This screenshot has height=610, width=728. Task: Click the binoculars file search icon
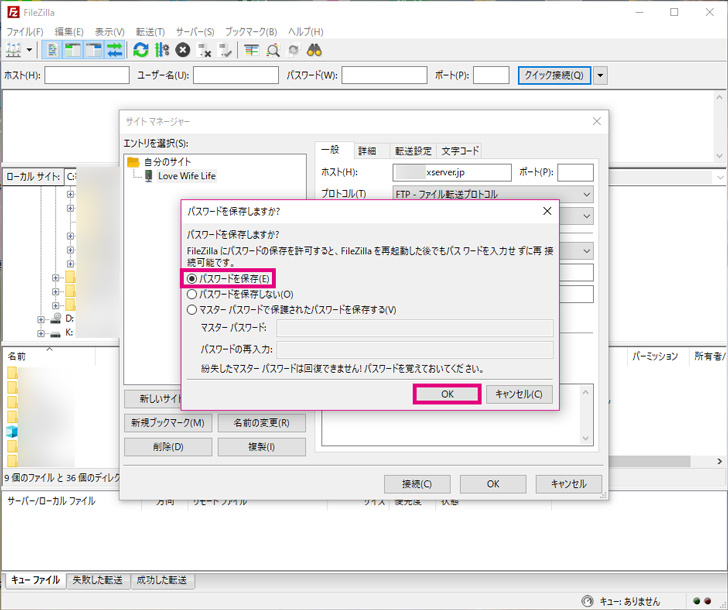(x=314, y=50)
